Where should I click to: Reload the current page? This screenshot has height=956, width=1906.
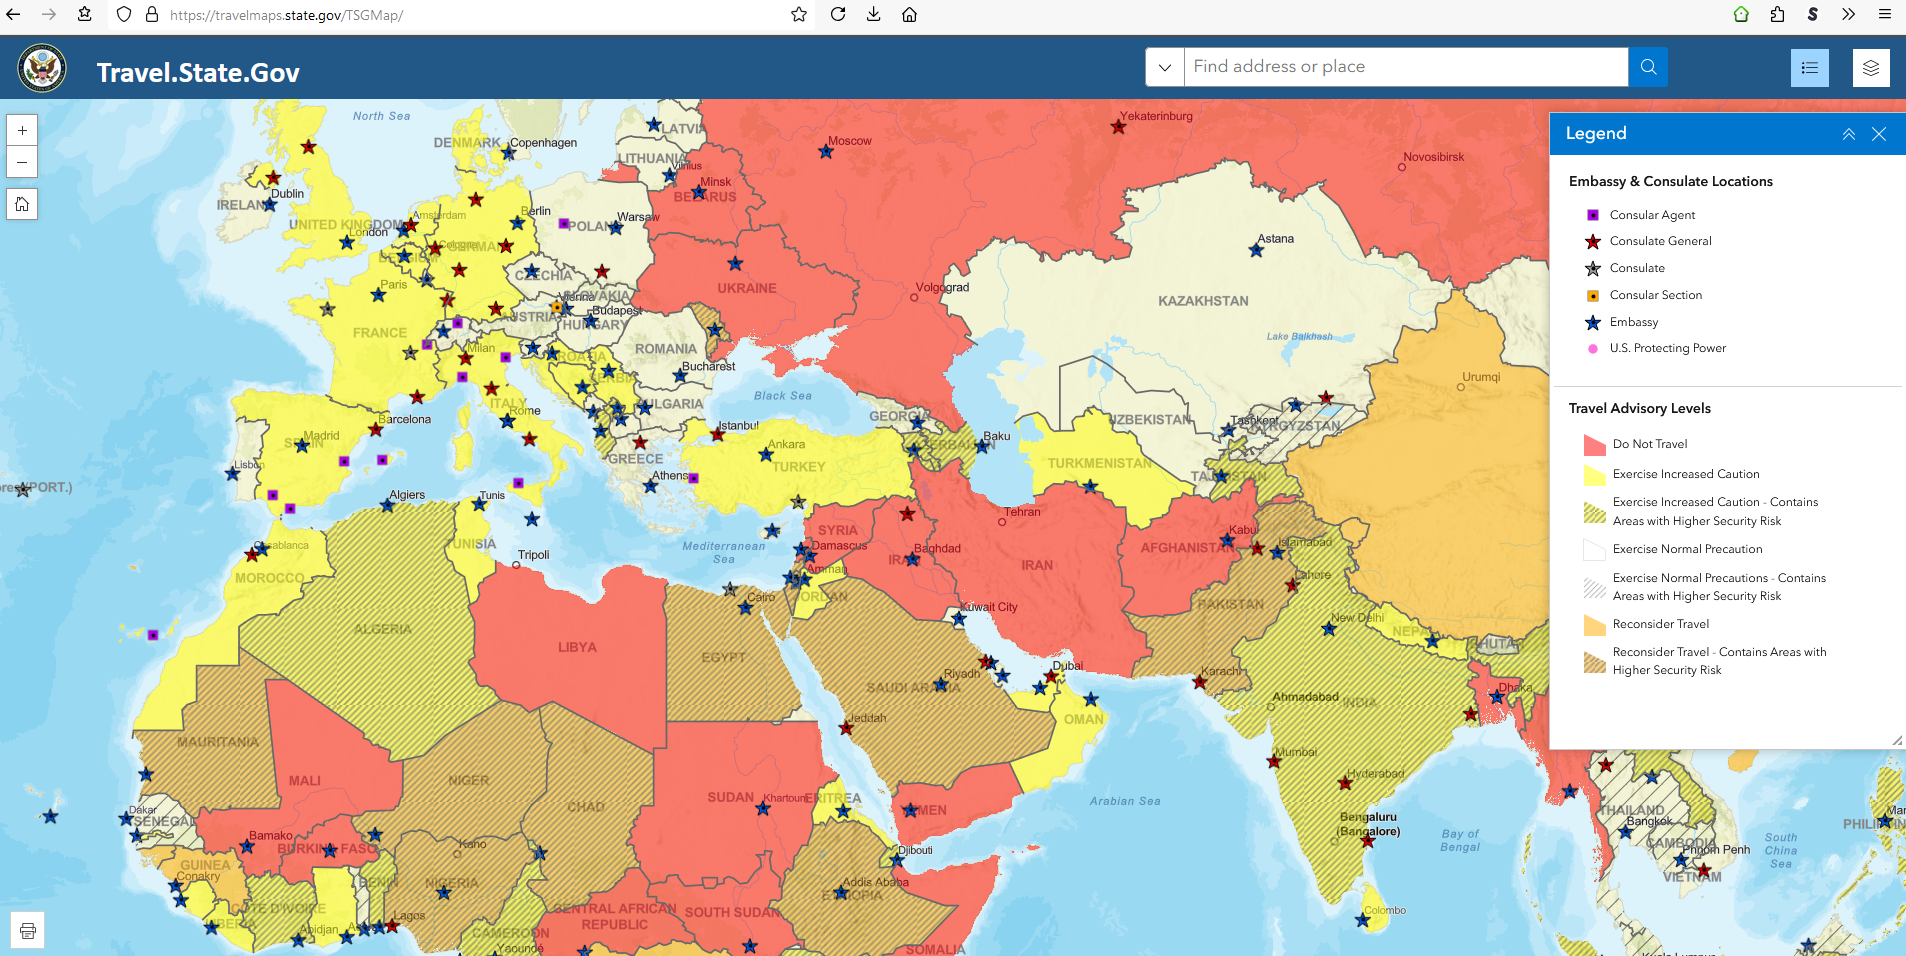838,15
